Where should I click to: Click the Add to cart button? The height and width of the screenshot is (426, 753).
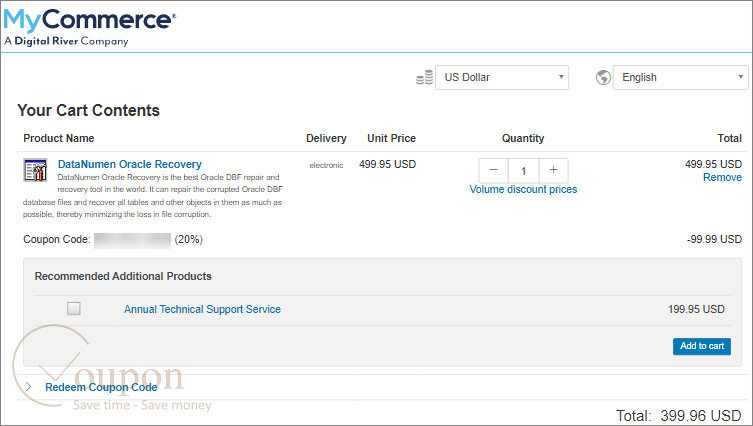point(702,346)
